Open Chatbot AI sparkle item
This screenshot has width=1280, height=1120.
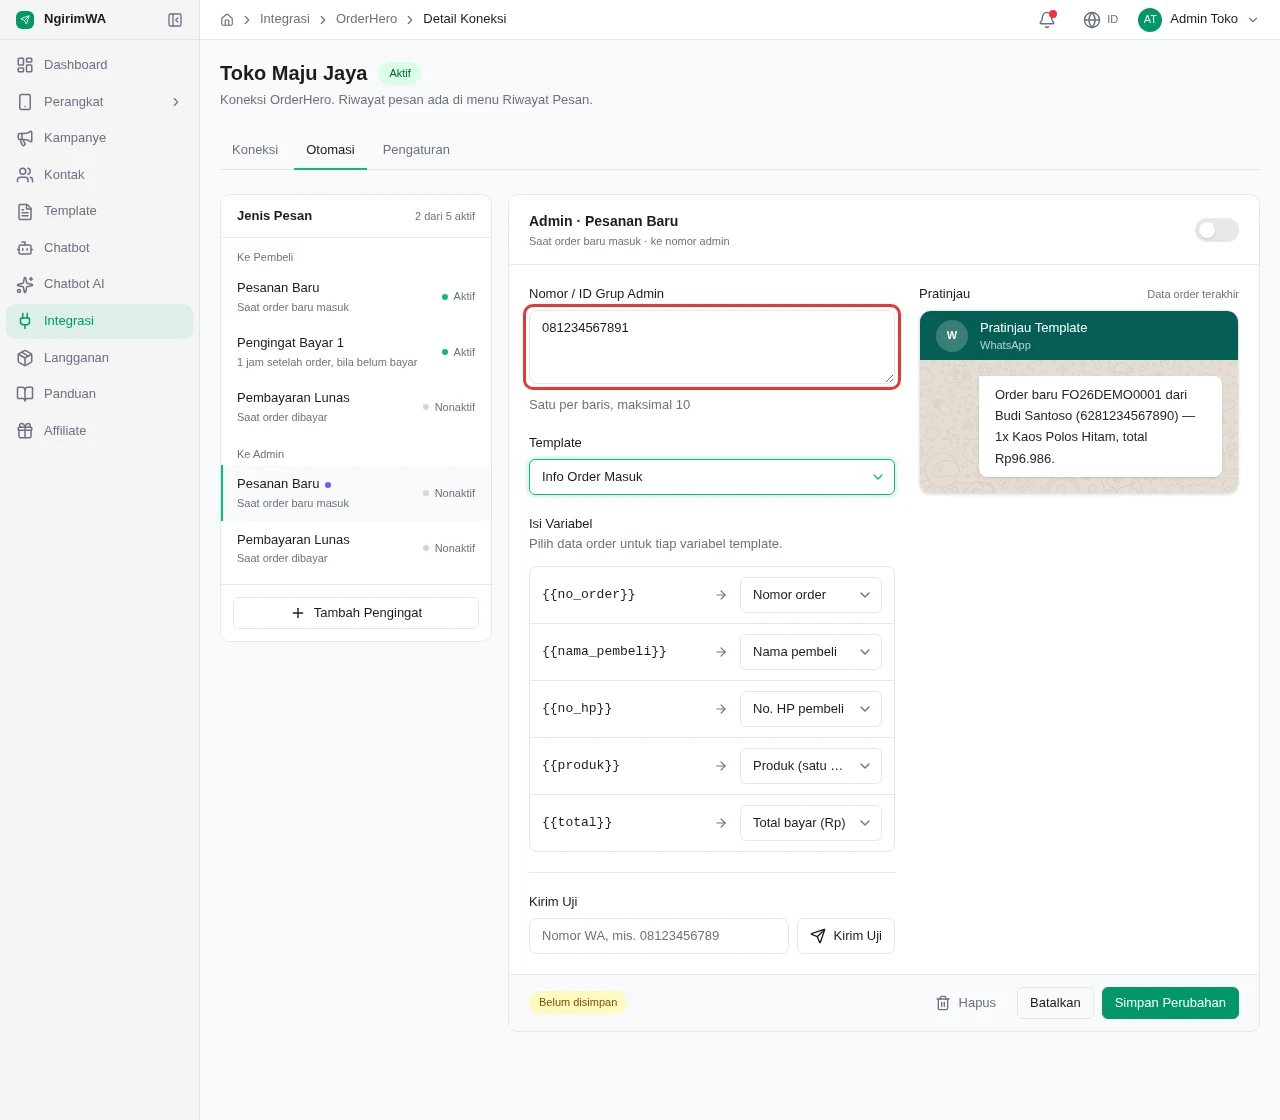click(99, 284)
